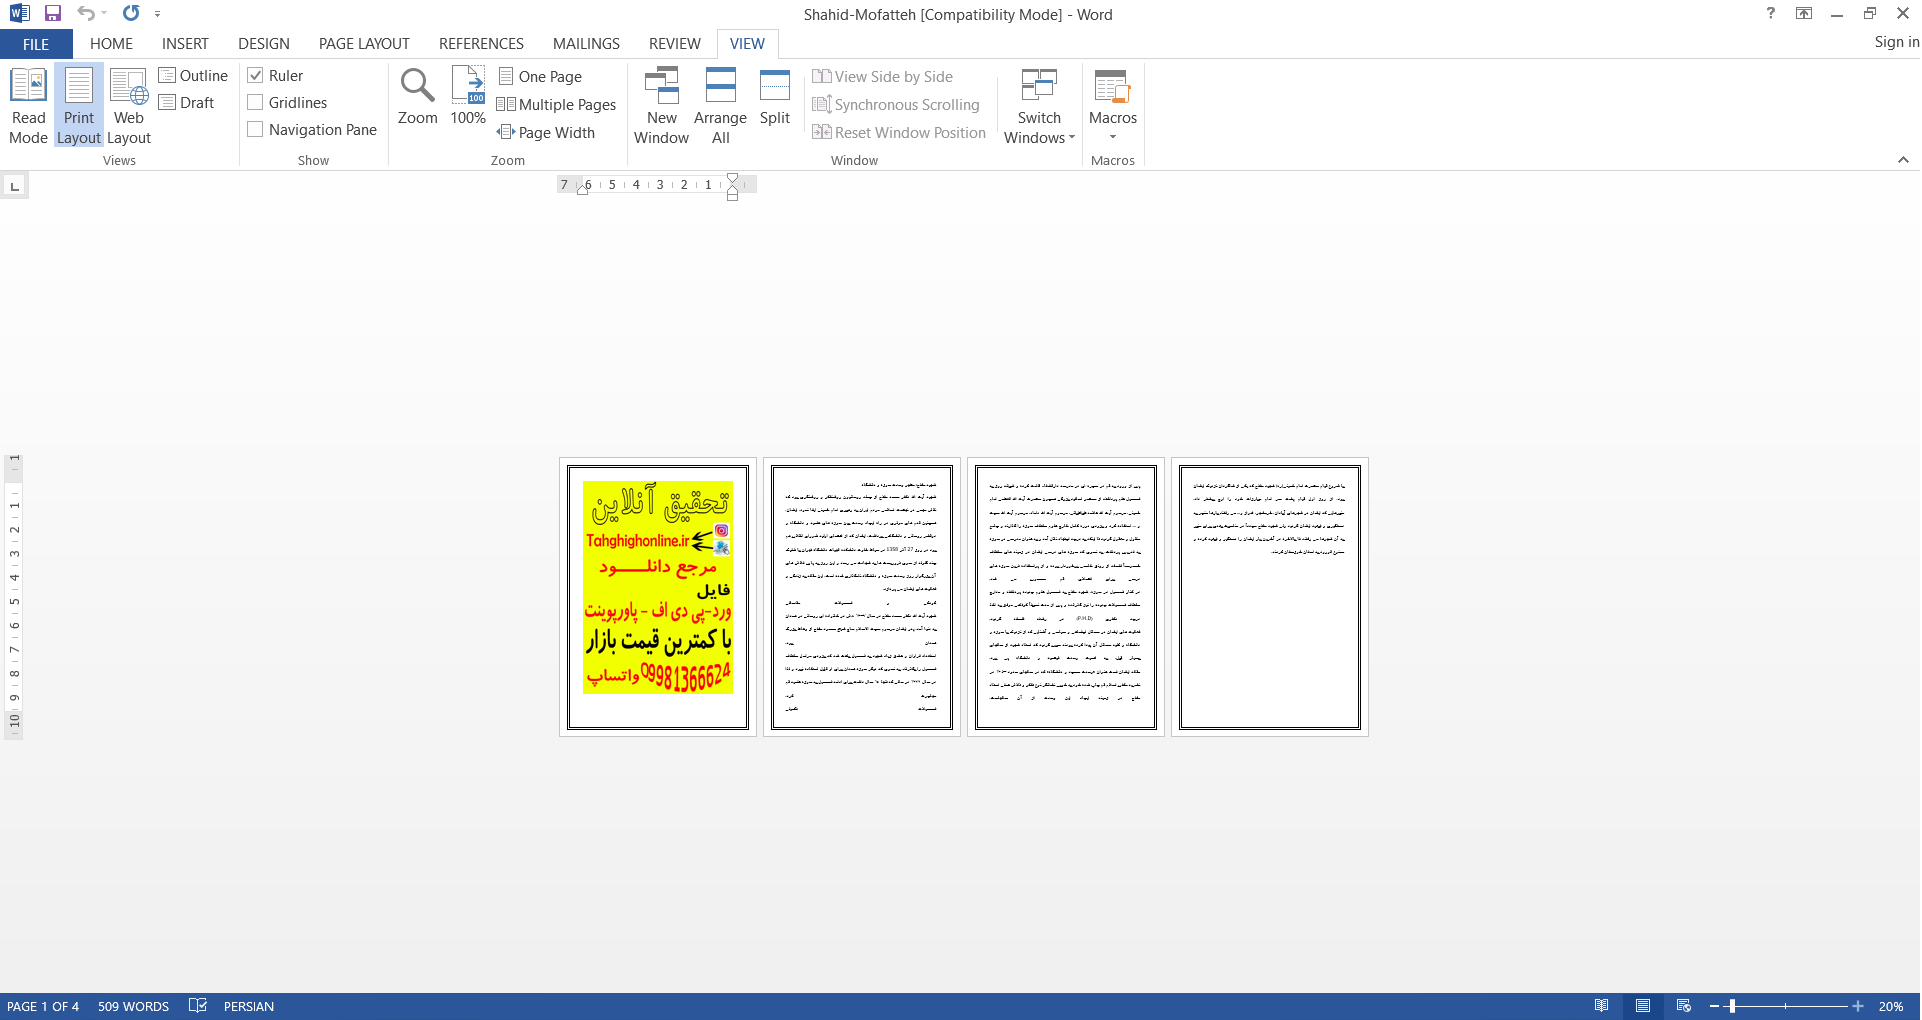Viewport: 1922px width, 1020px height.
Task: Click Reset Window Position
Action: coord(899,133)
